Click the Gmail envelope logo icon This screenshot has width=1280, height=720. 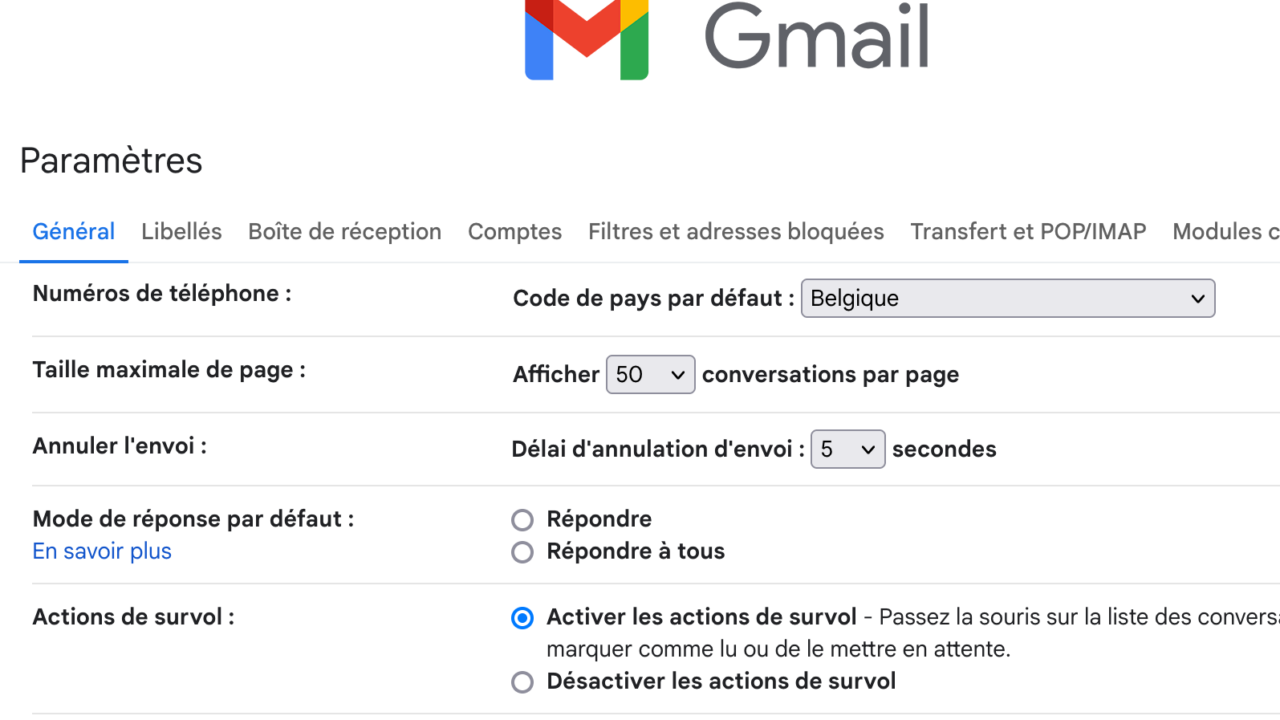click(x=587, y=40)
